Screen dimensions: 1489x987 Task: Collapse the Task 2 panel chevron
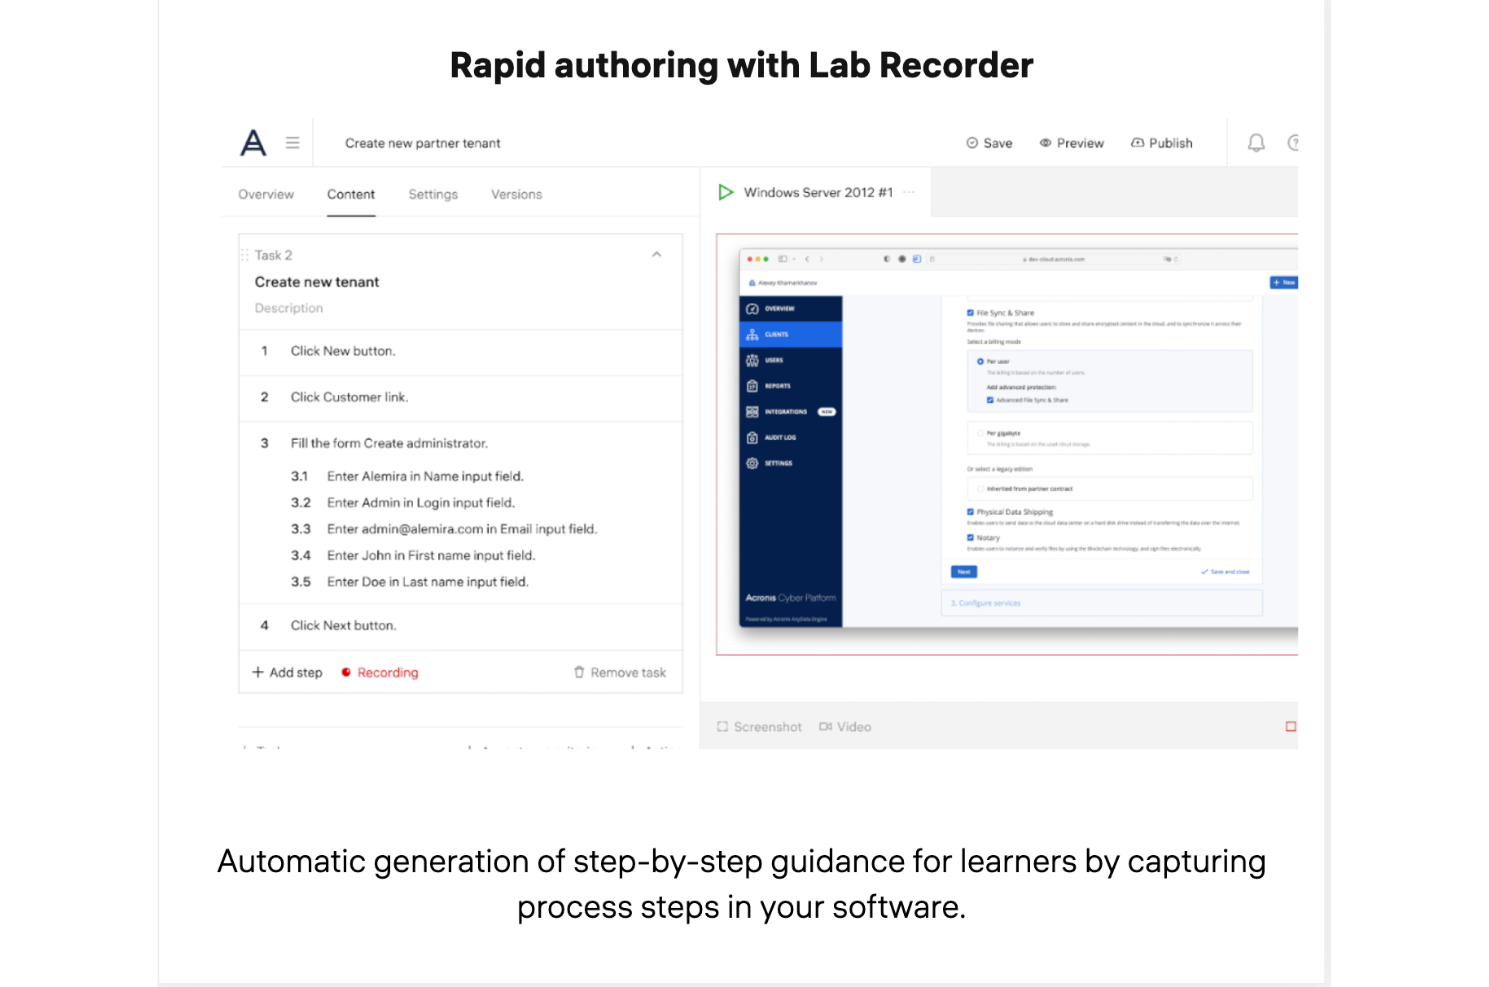[x=657, y=255]
